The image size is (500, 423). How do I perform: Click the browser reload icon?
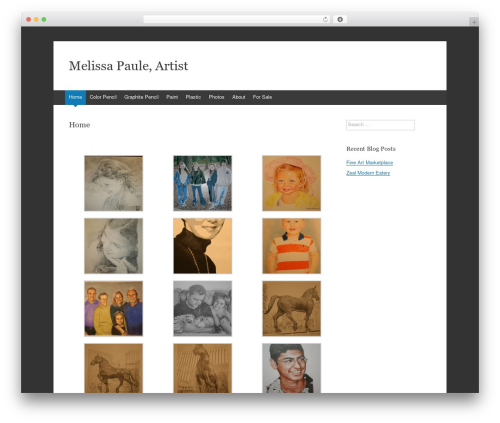pyautogui.click(x=325, y=19)
